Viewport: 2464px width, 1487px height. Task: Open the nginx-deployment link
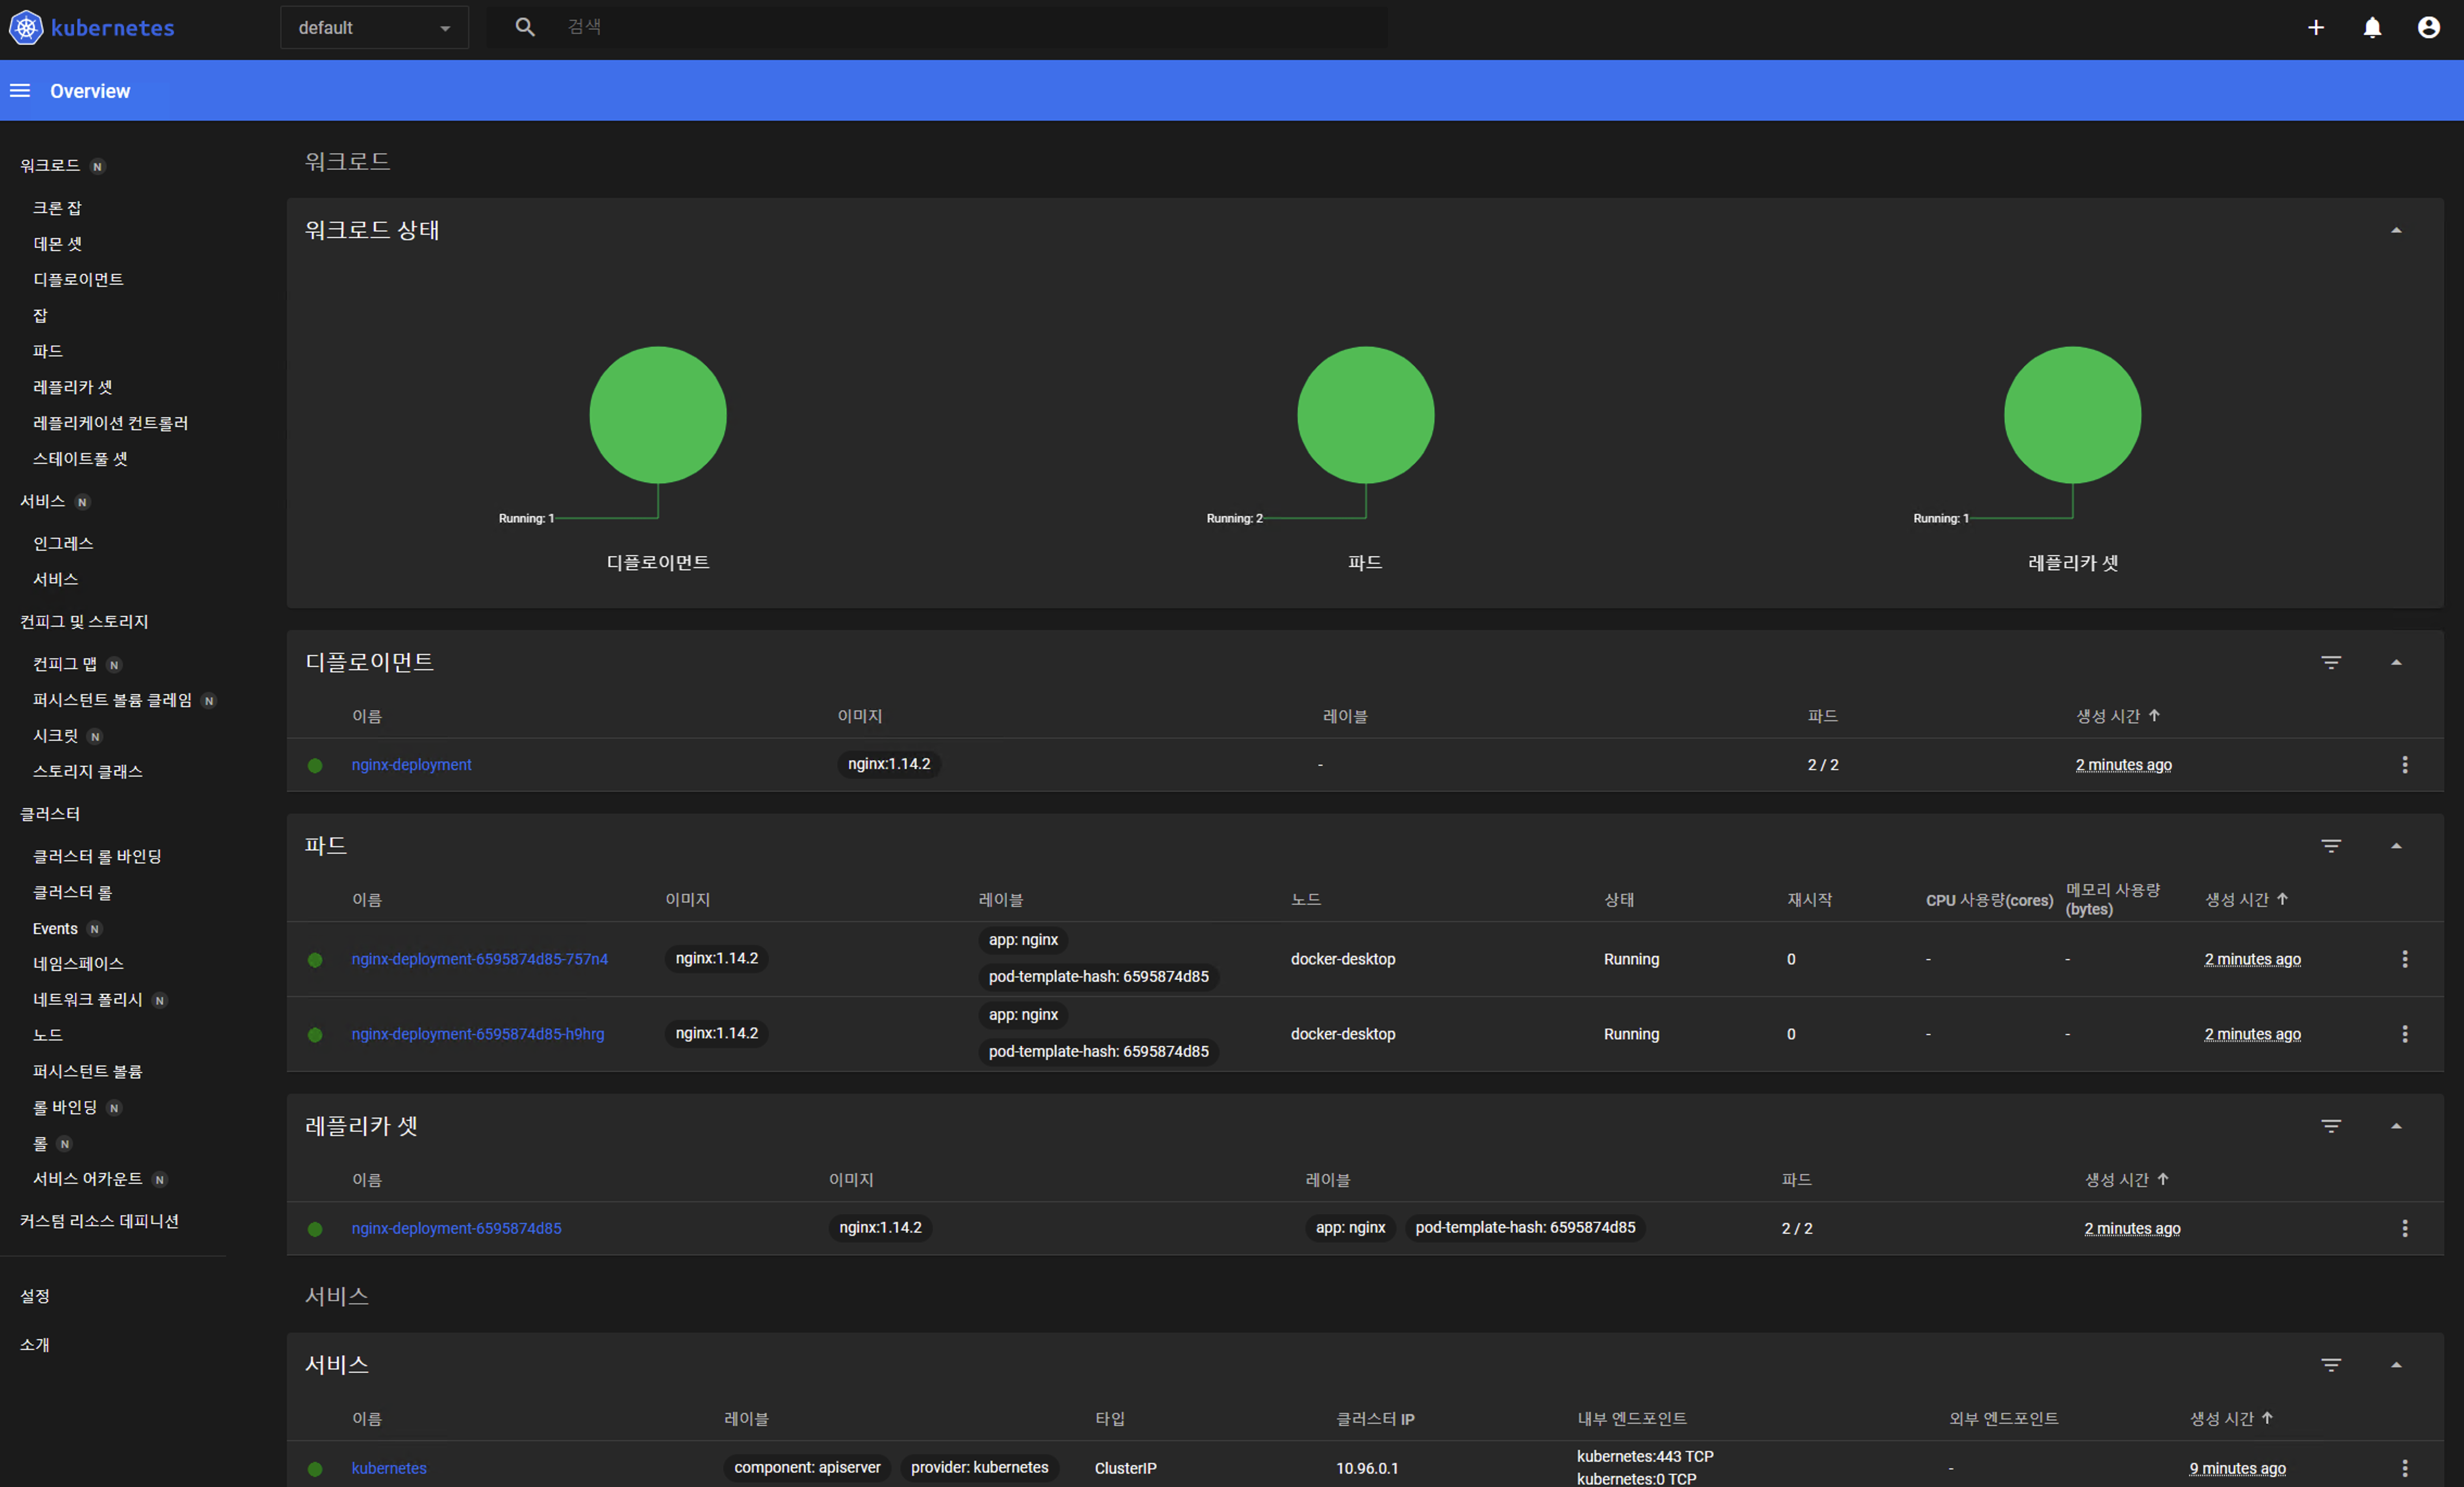(411, 765)
